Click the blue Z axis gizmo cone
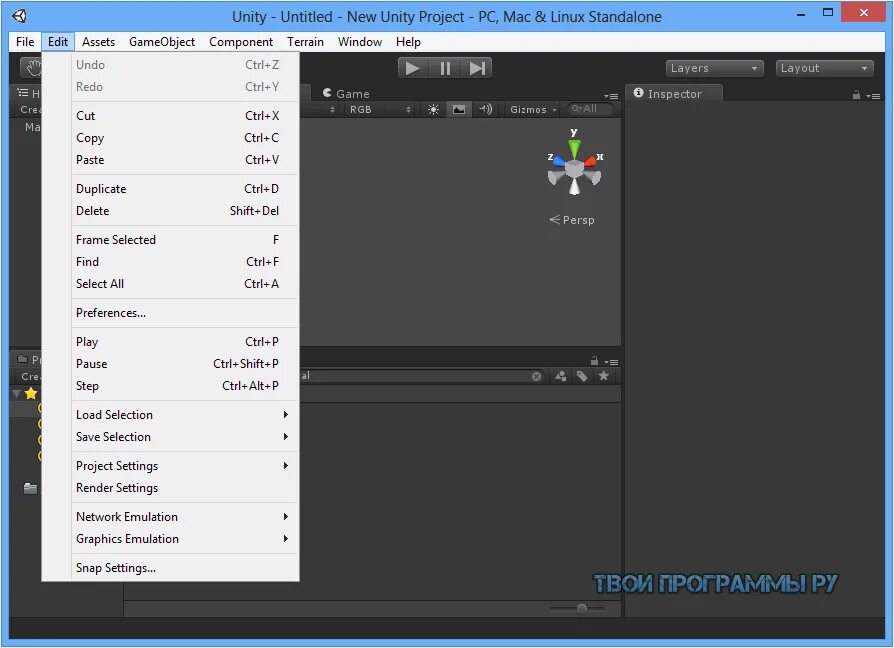This screenshot has width=894, height=648. pyautogui.click(x=558, y=161)
